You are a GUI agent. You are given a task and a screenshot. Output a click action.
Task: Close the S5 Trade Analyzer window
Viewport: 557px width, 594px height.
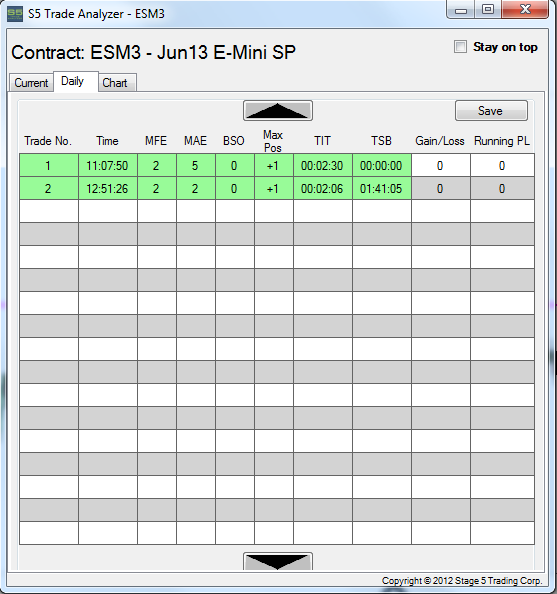[x=525, y=9]
